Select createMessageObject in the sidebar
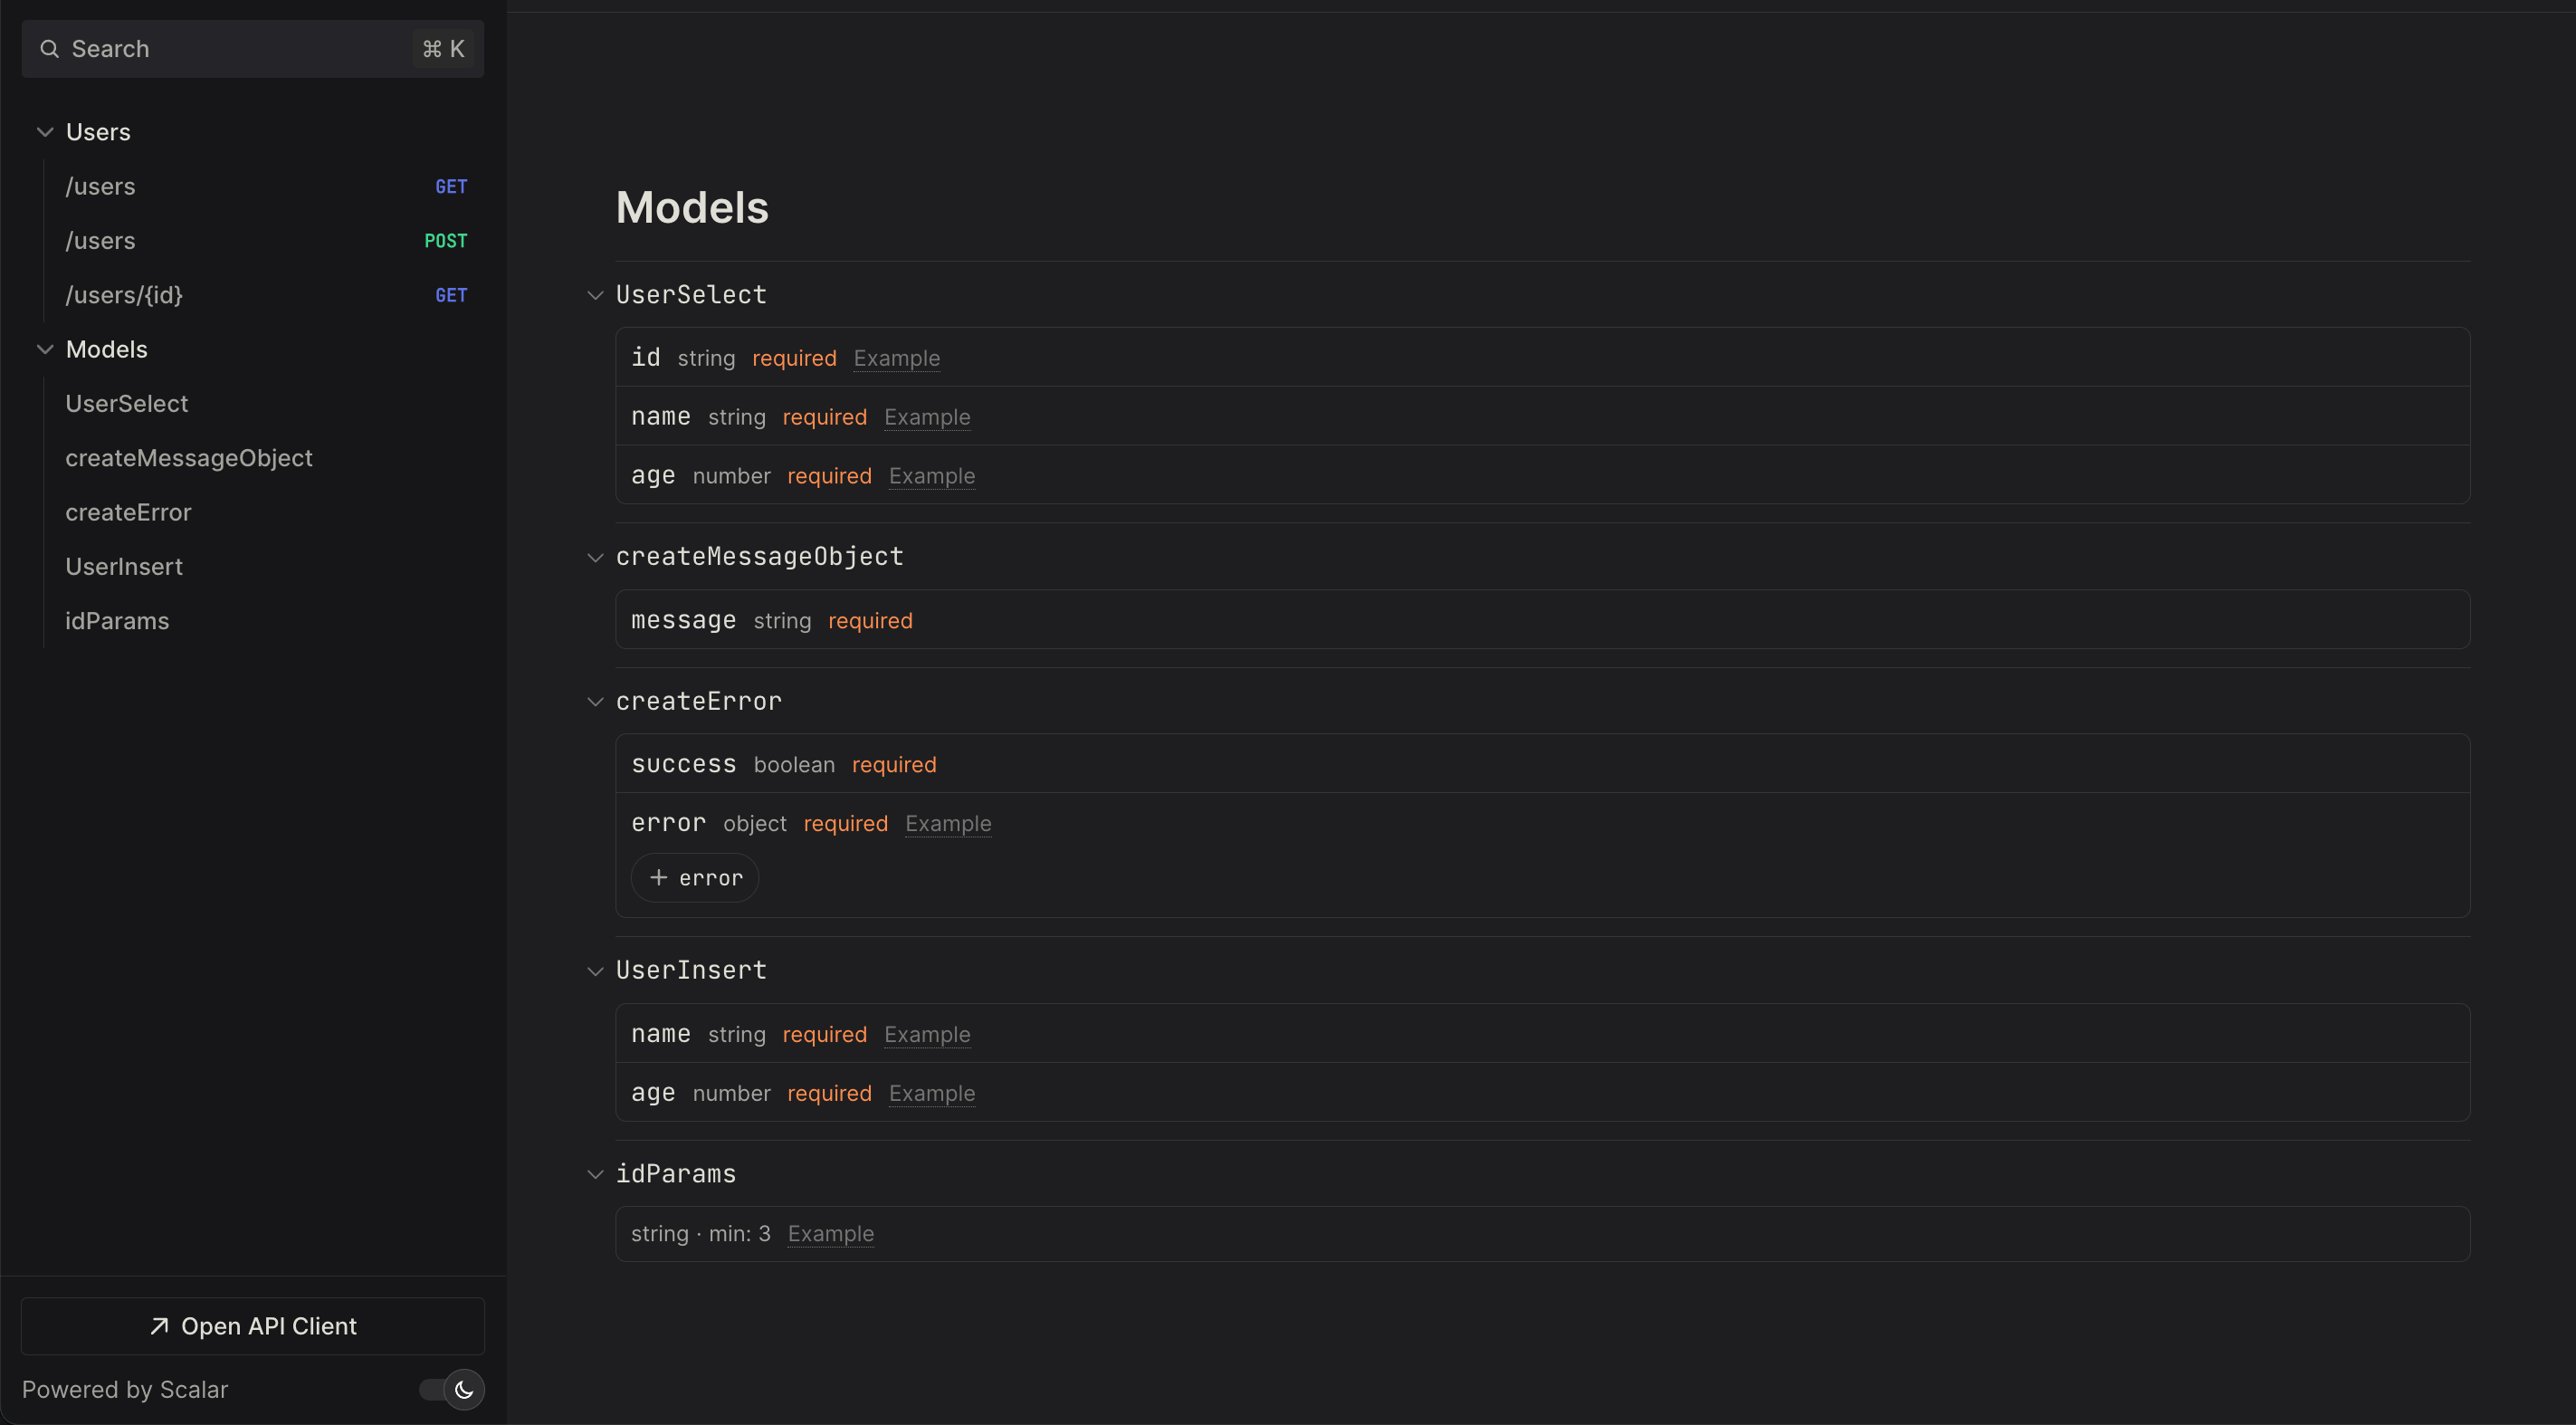2576x1425 pixels. click(189, 458)
